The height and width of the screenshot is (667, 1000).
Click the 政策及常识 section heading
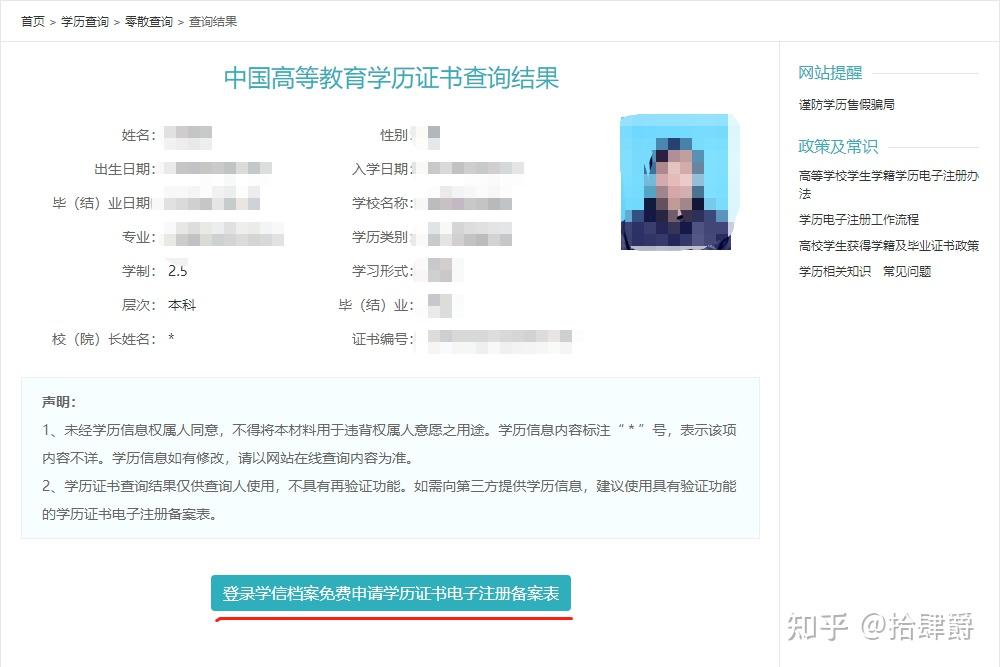tap(838, 147)
